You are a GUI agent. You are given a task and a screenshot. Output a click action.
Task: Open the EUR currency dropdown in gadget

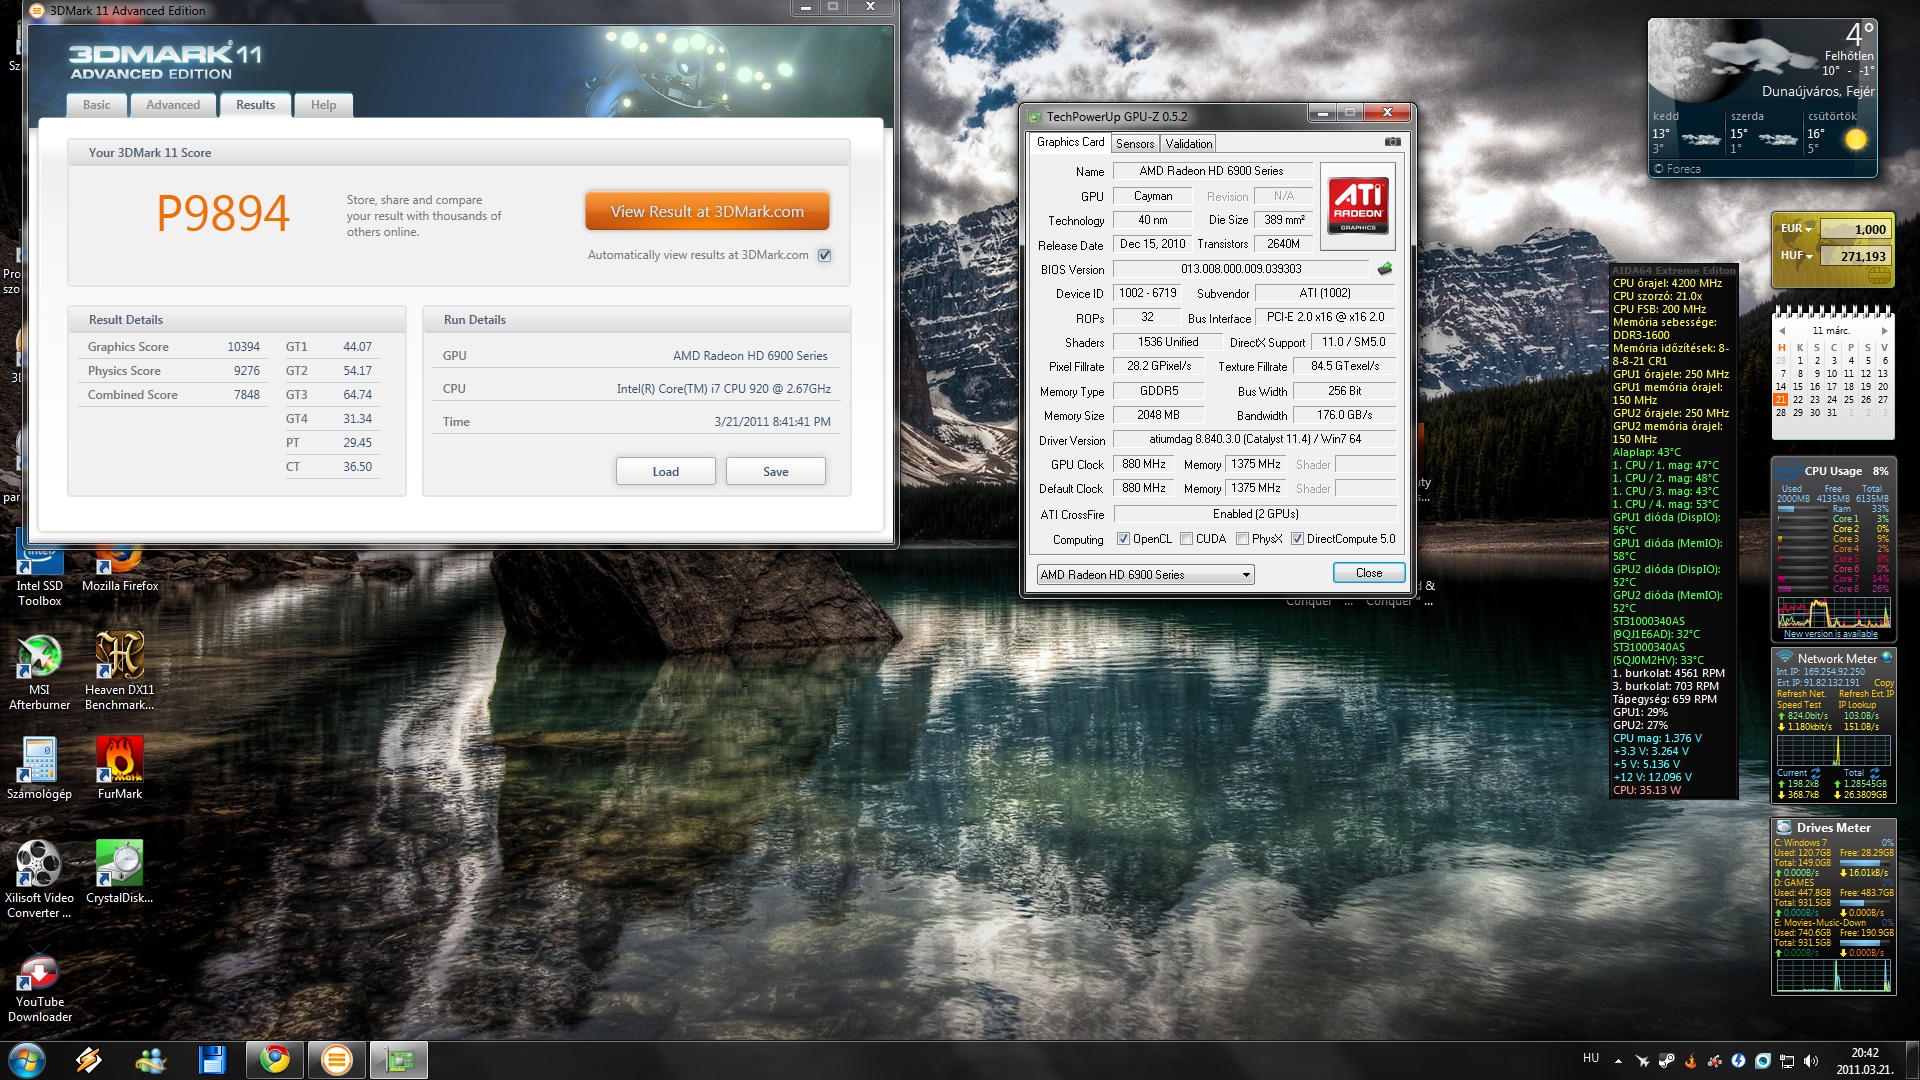point(1796,229)
